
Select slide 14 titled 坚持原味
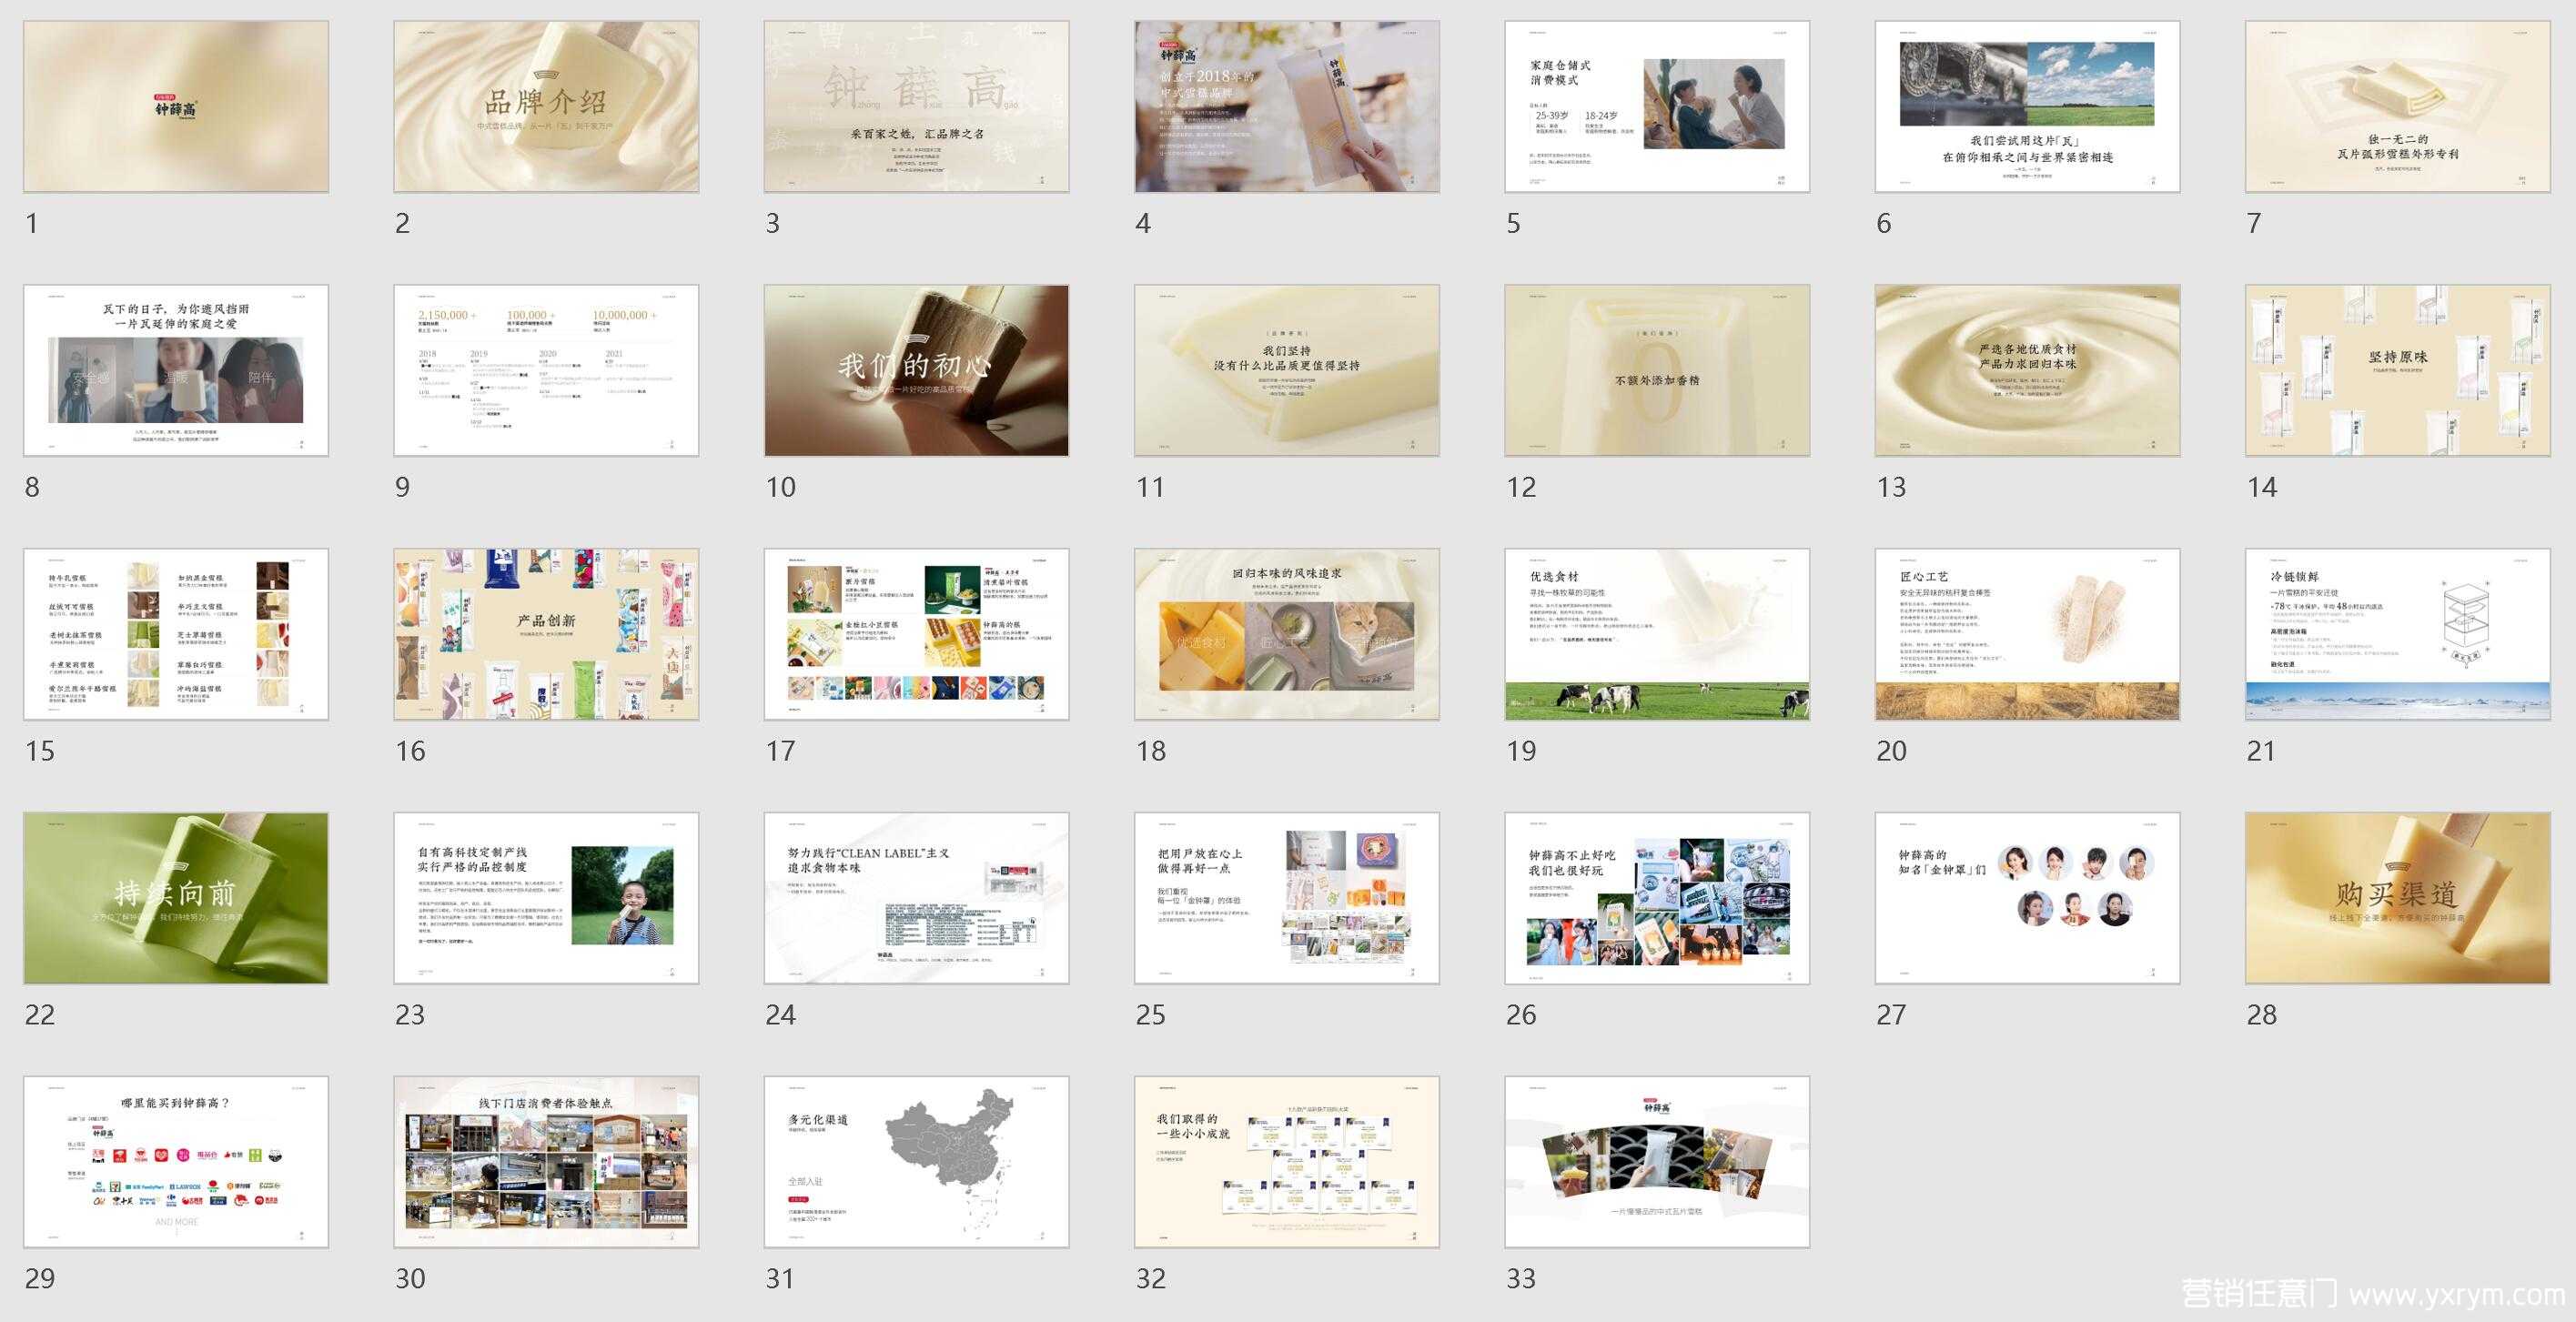point(2398,370)
